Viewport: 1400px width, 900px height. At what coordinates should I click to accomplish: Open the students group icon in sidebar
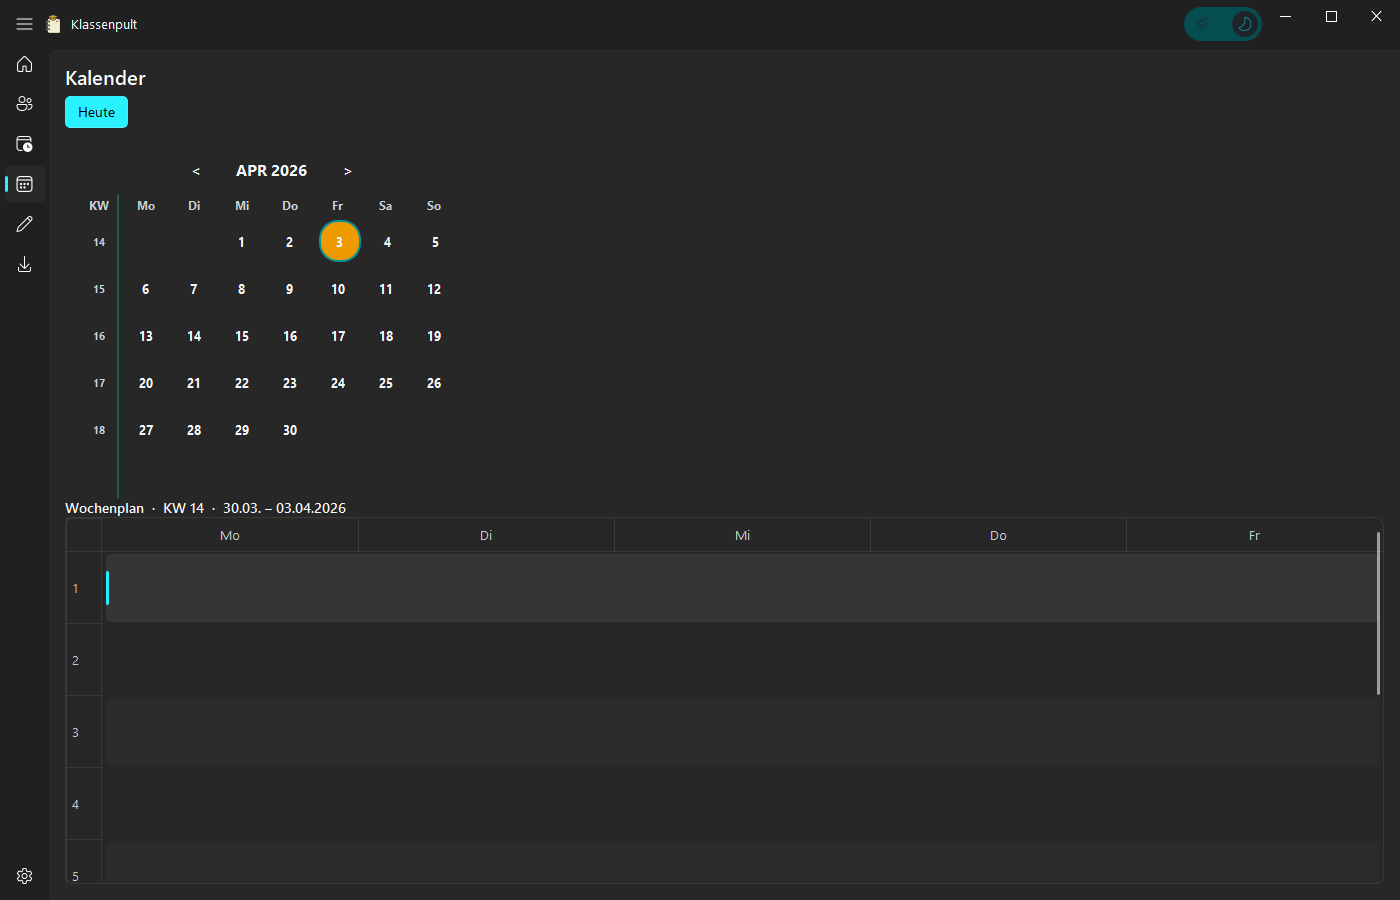24,104
